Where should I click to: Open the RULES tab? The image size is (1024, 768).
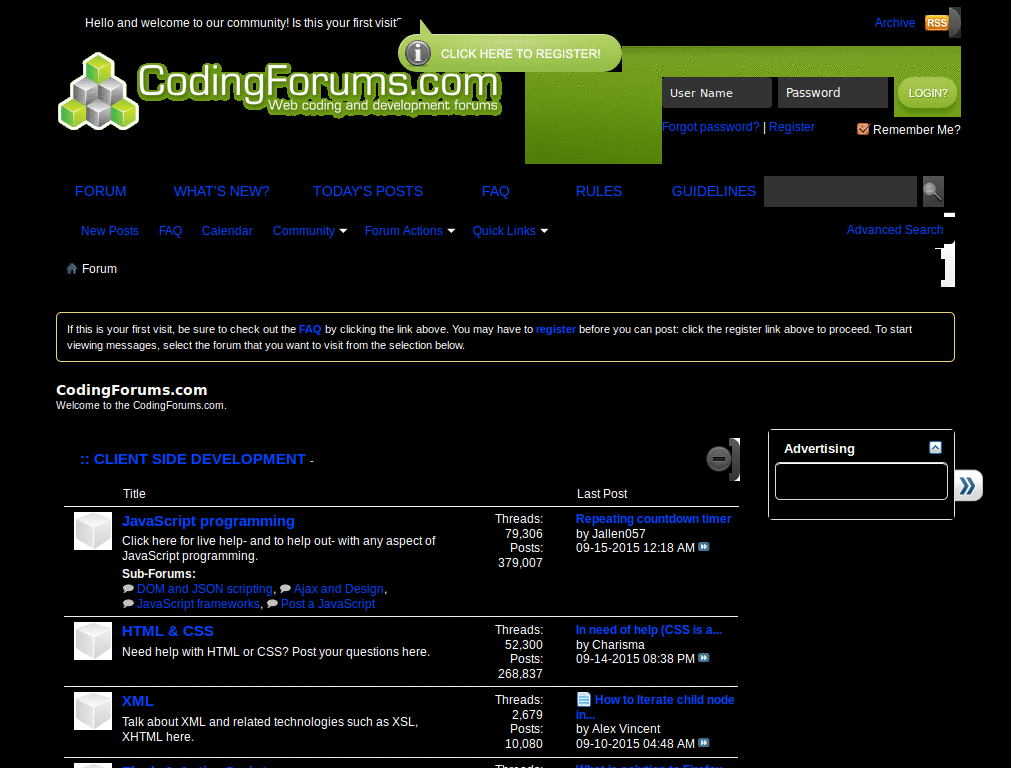tap(599, 191)
